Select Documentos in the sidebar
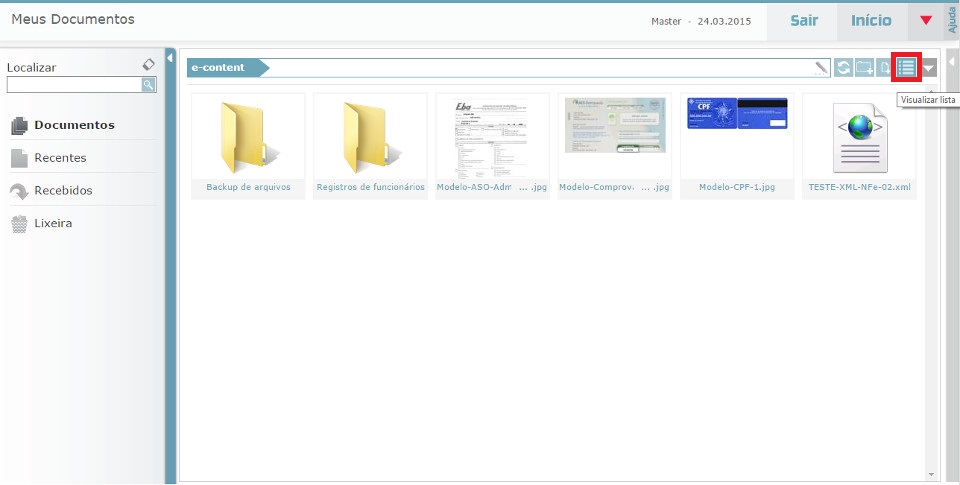 73,125
